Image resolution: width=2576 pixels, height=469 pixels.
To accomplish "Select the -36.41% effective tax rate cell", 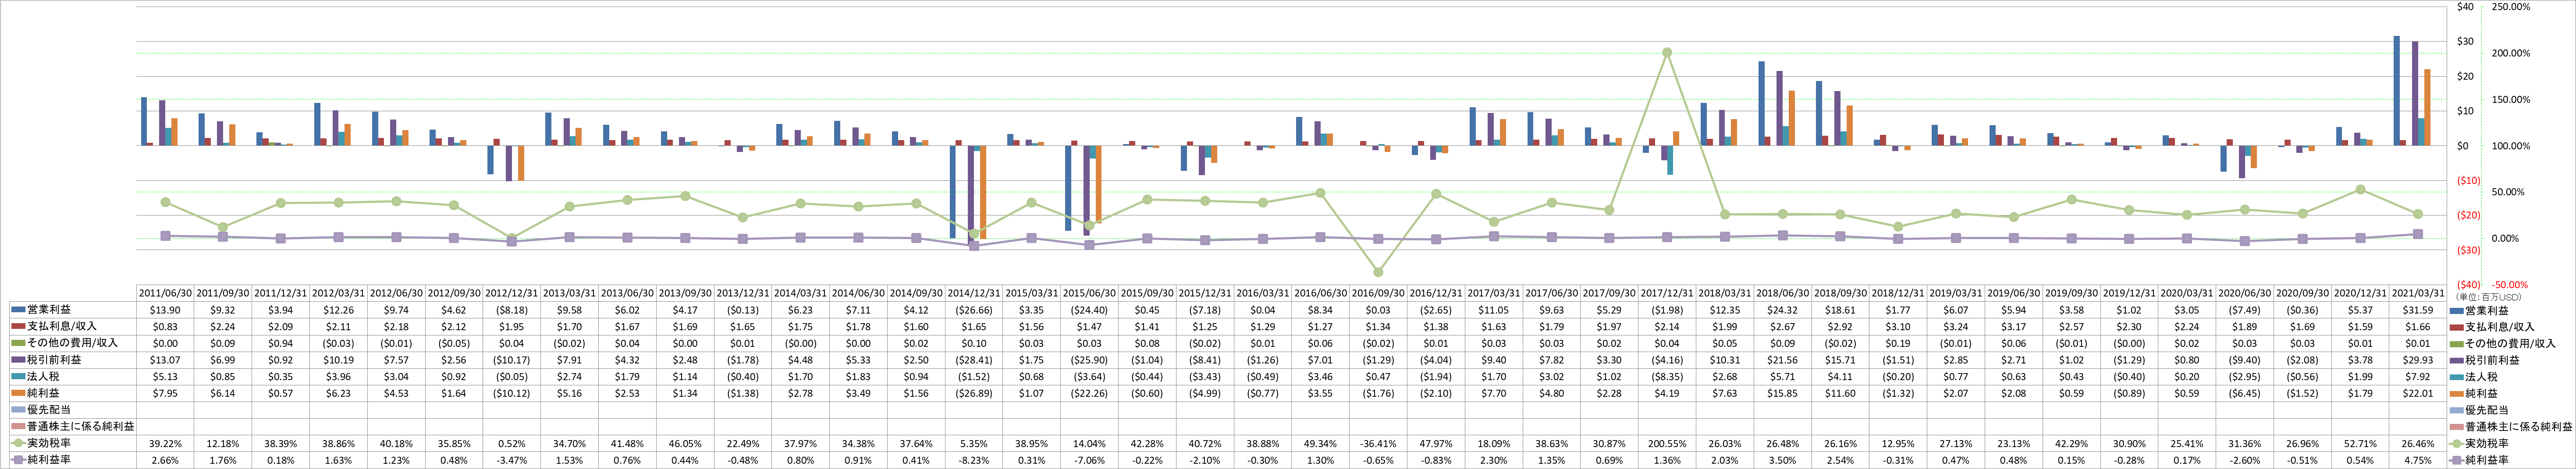I will tap(1378, 444).
